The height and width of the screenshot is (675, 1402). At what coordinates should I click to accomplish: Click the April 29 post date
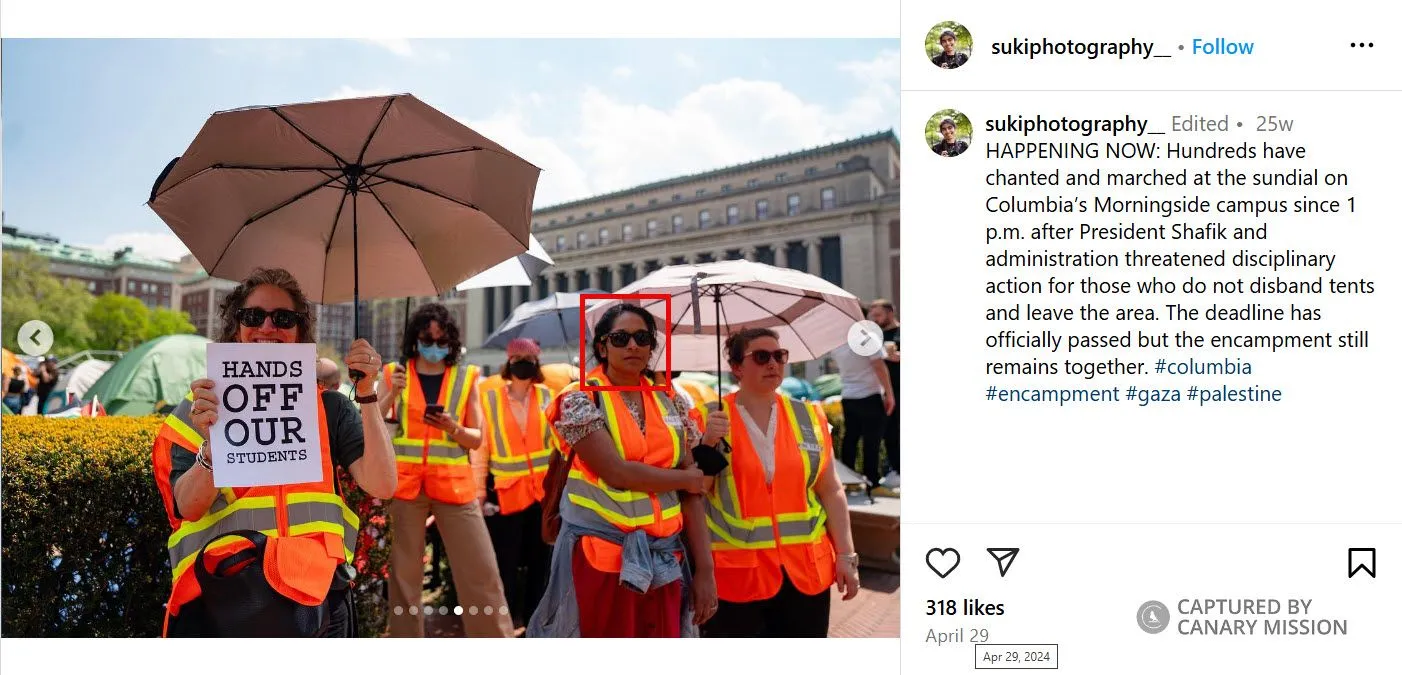(x=957, y=636)
